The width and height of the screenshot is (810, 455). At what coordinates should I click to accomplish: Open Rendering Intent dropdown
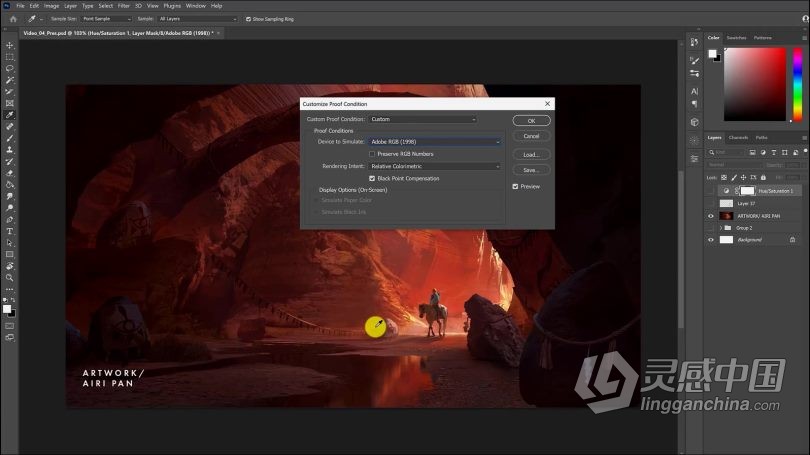(x=434, y=166)
